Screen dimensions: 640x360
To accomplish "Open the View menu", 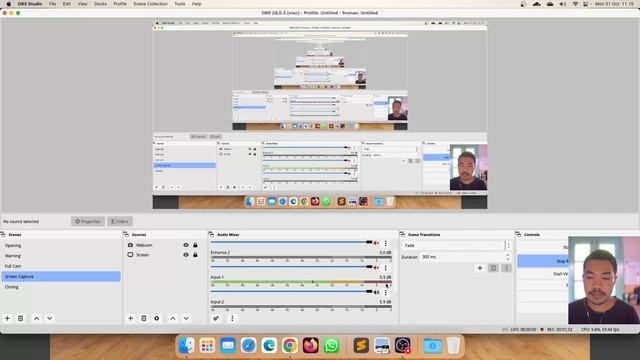I will [82, 4].
